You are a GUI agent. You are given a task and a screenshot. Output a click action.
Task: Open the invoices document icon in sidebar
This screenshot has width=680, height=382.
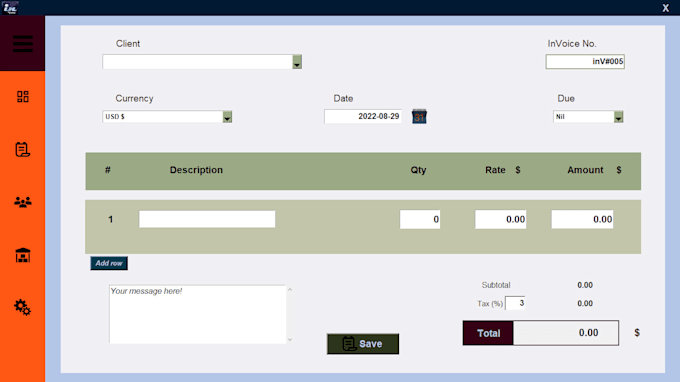pos(23,150)
